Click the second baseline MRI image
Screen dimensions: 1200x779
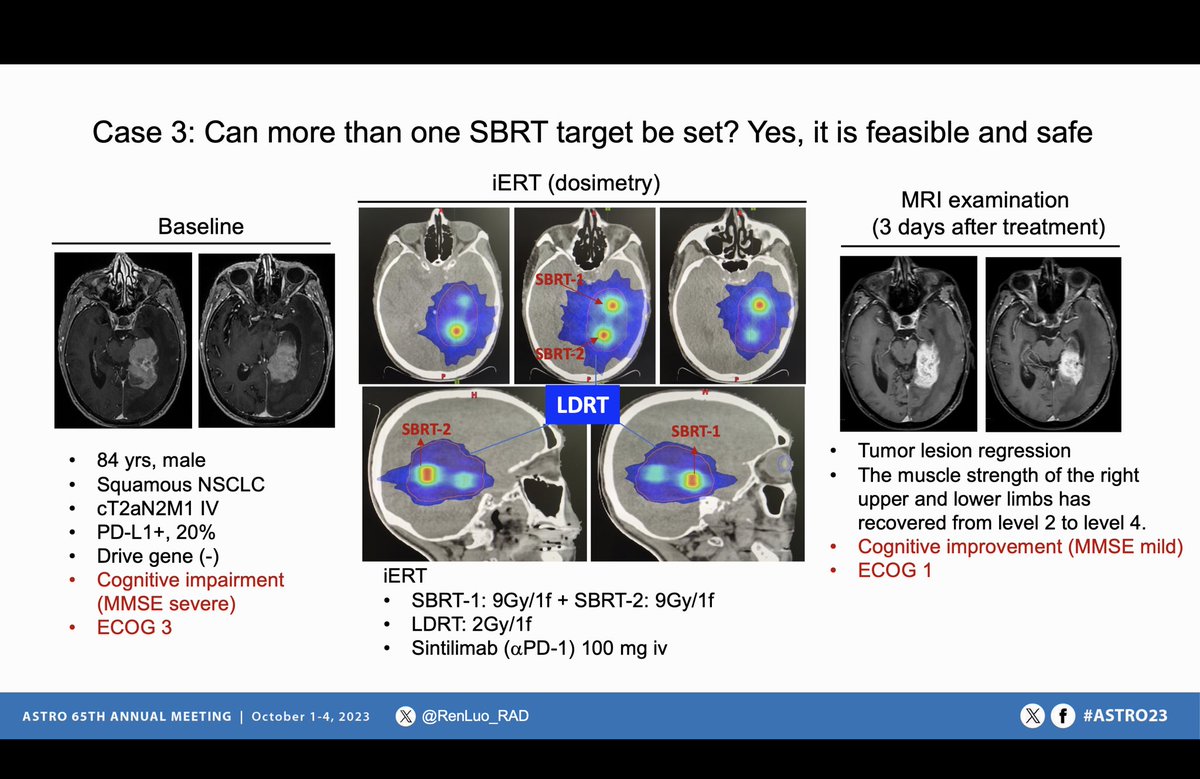point(265,339)
